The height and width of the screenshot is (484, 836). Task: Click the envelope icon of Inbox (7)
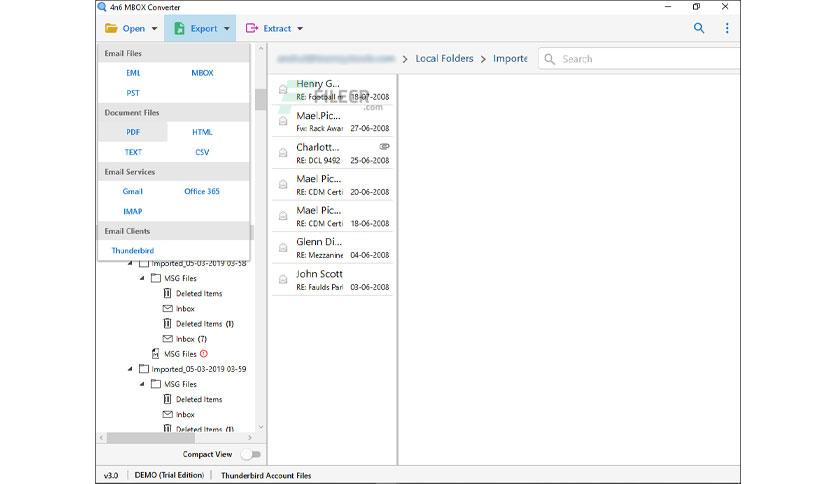click(167, 338)
